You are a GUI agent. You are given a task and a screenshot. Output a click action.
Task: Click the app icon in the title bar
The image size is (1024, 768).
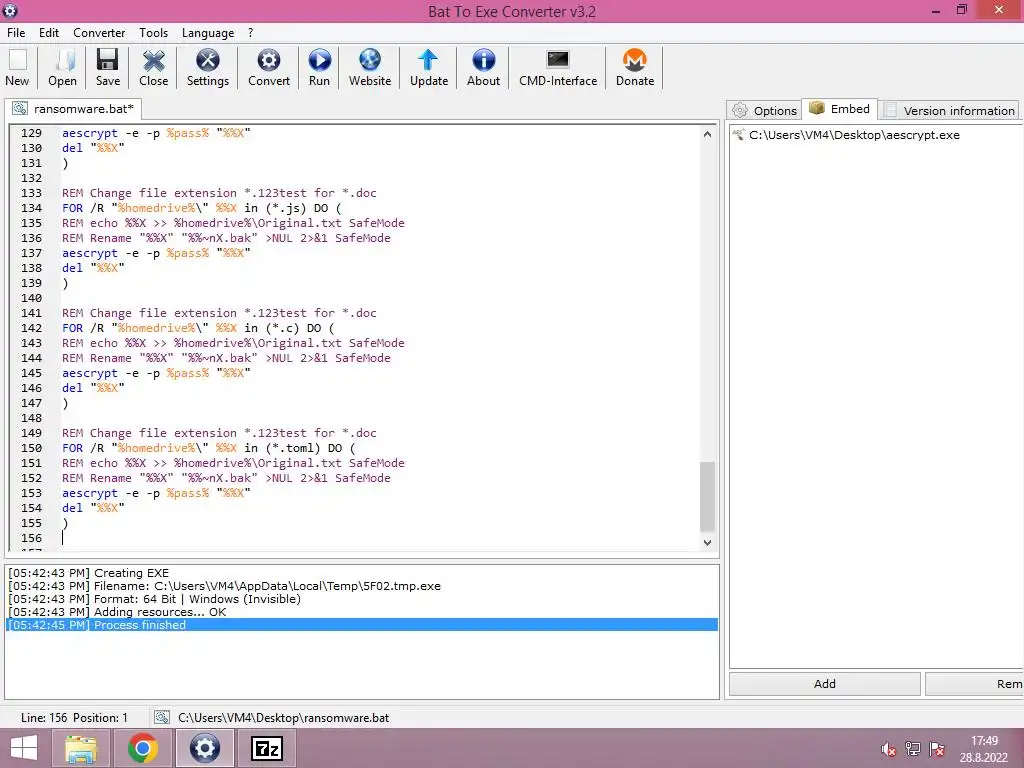pyautogui.click(x=10, y=10)
